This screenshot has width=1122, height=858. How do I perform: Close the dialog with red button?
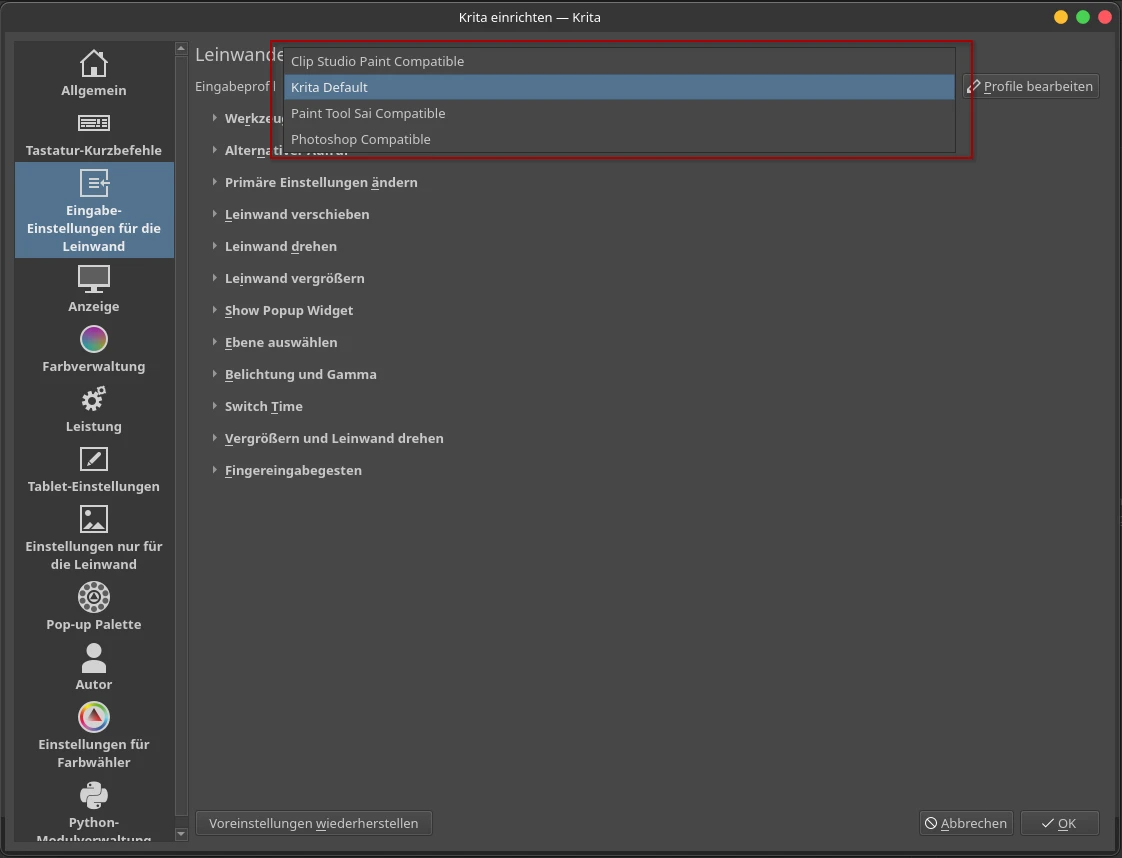pos(1105,17)
